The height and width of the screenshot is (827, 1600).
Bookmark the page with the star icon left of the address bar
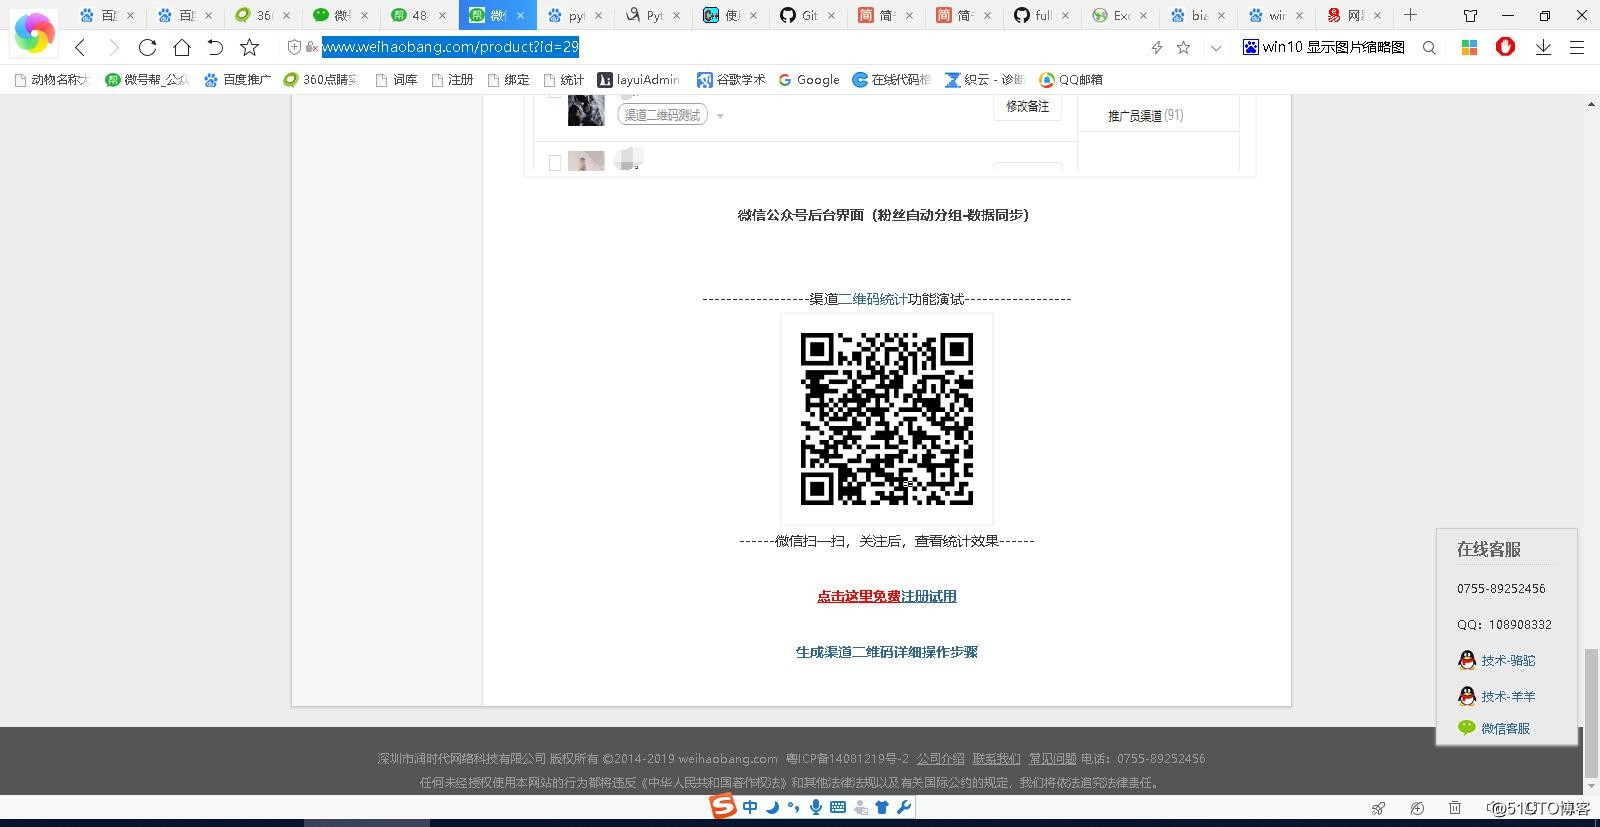250,47
